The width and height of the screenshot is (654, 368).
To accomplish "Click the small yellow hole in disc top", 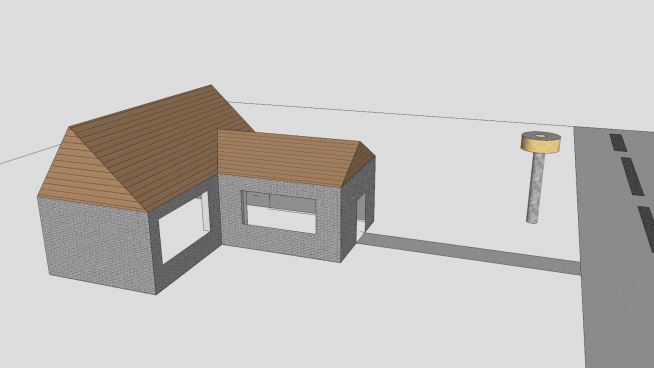I will pos(541,136).
